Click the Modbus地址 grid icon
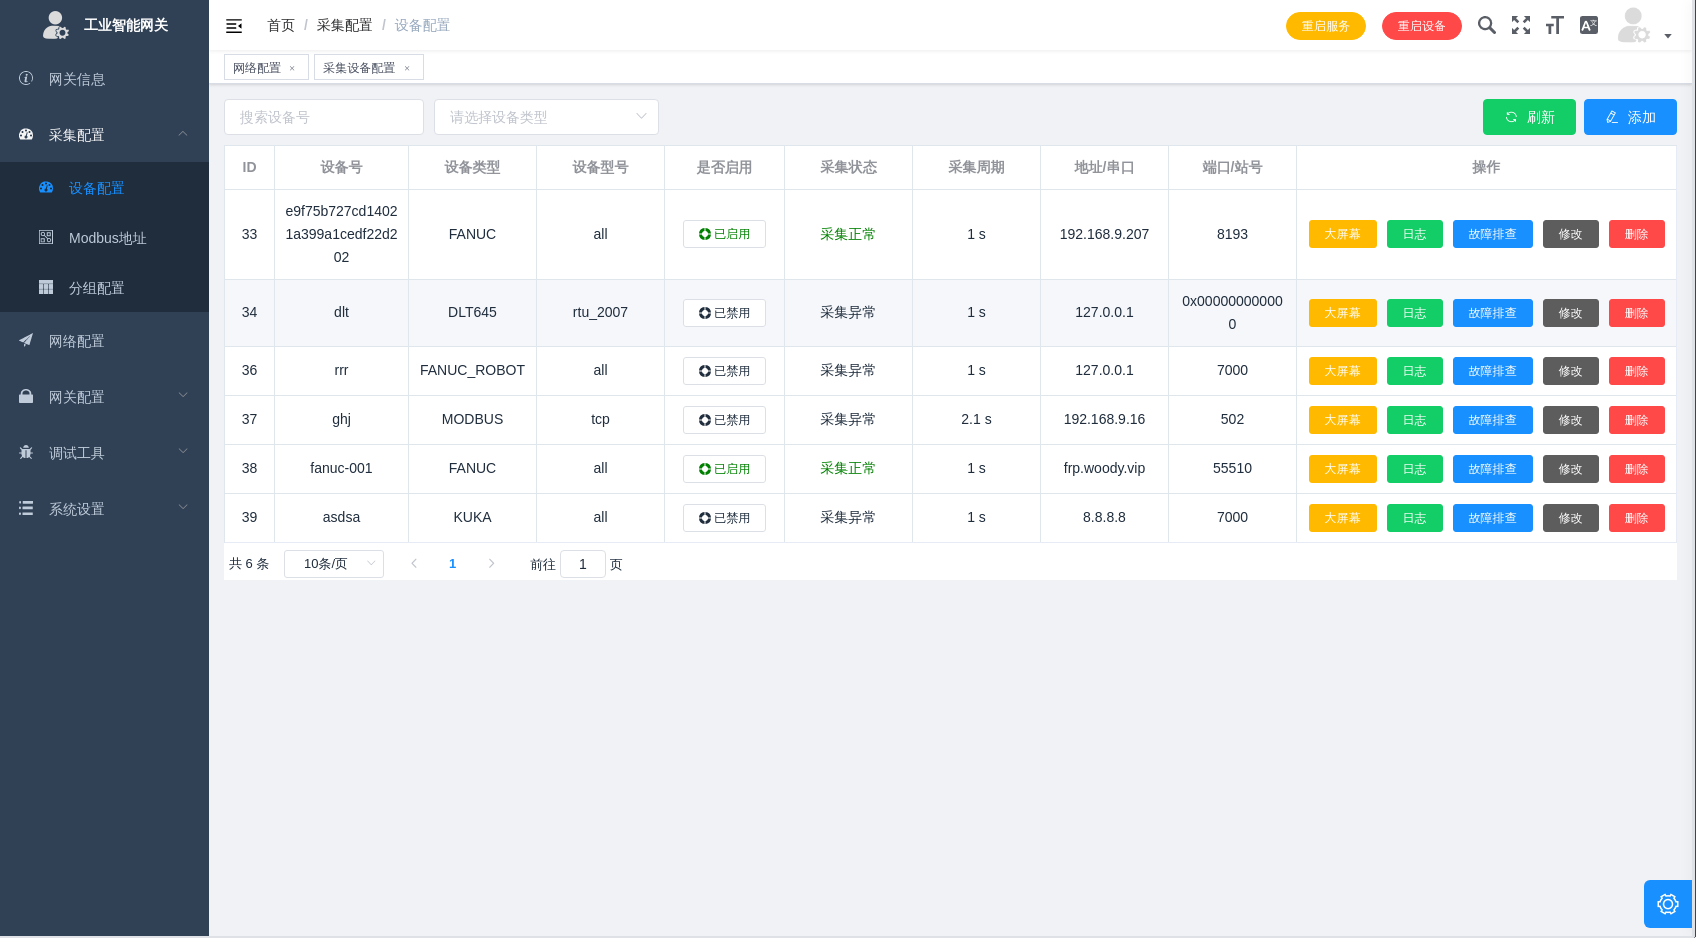Image resolution: width=1696 pixels, height=938 pixels. tap(46, 237)
